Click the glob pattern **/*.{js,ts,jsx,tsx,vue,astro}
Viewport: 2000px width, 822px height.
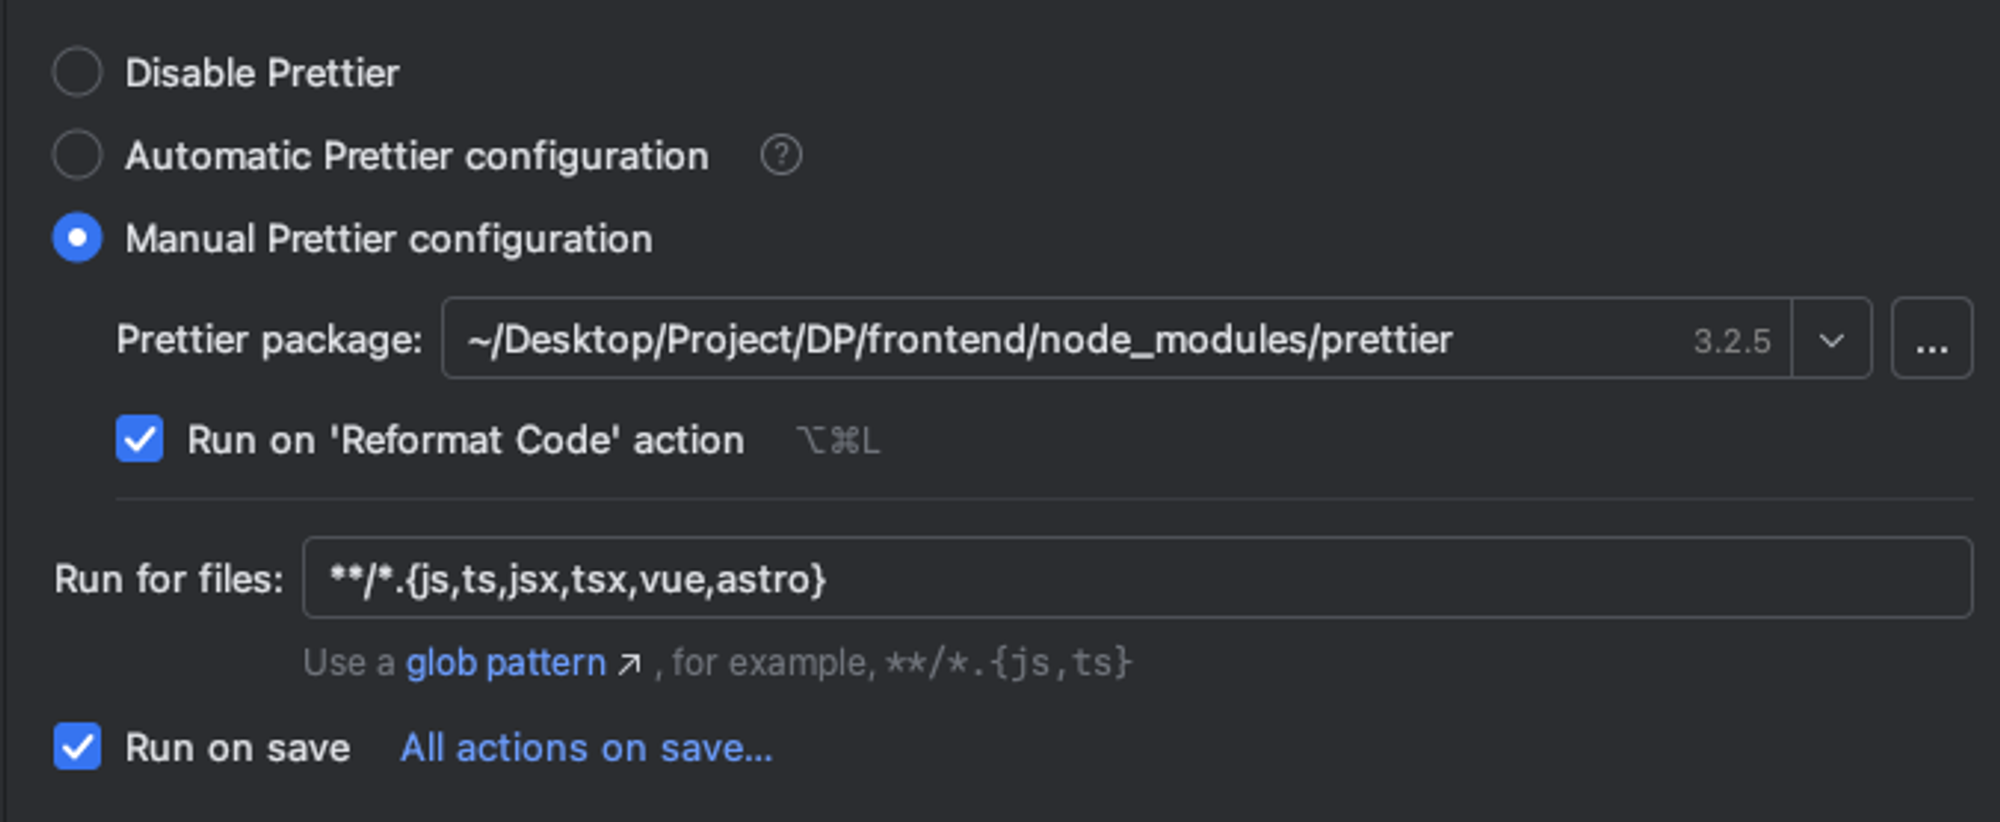(578, 578)
